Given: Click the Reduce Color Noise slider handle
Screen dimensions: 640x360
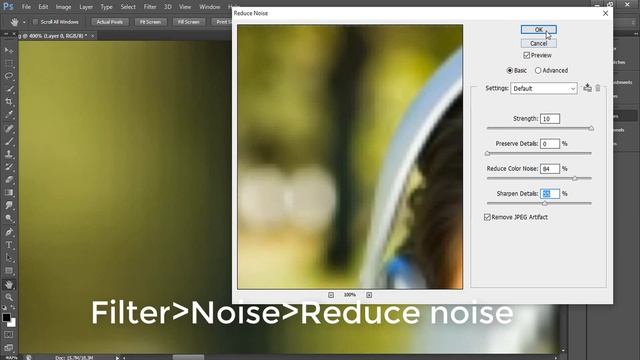Looking at the screenshot, I should [575, 178].
